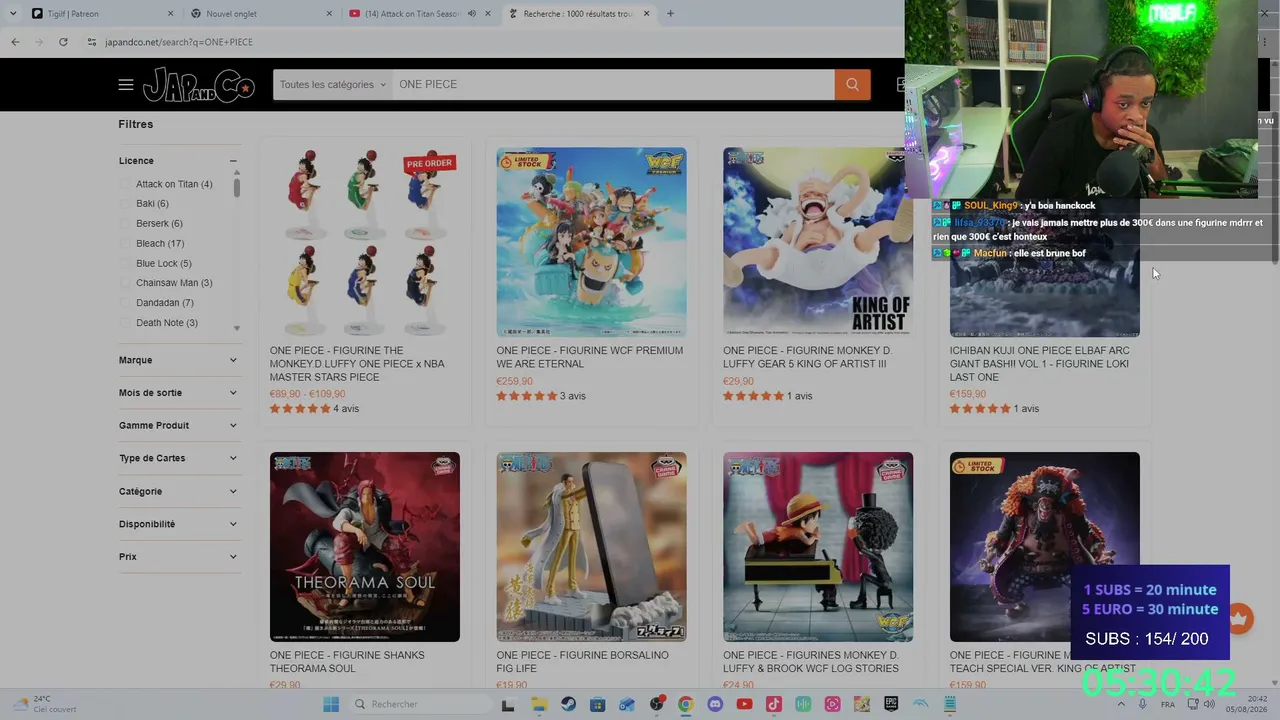Open the Borsalino Fig Life product thumbnail
This screenshot has width=1280, height=720.
point(591,547)
